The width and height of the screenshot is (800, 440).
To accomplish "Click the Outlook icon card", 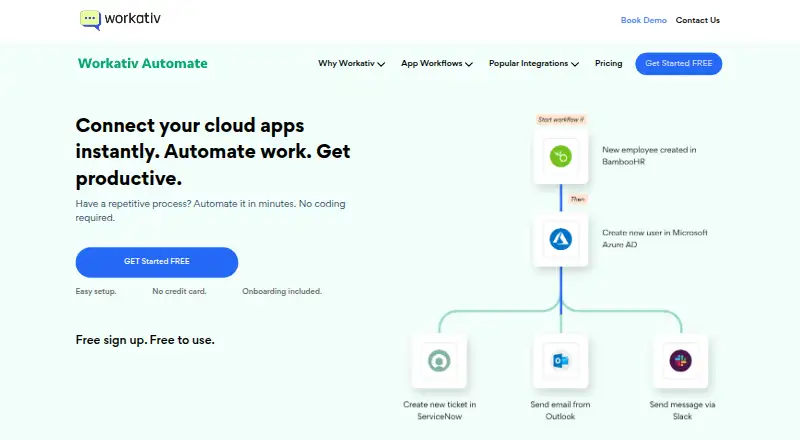I will coord(561,361).
